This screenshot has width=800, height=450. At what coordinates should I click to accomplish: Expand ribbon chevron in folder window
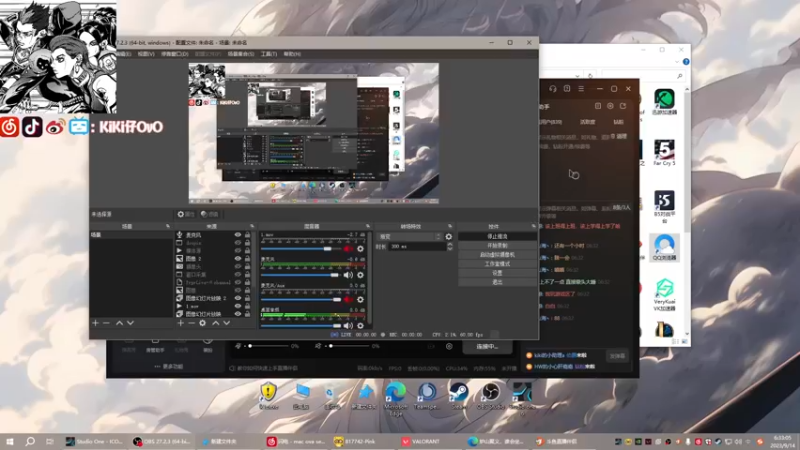[x=677, y=62]
